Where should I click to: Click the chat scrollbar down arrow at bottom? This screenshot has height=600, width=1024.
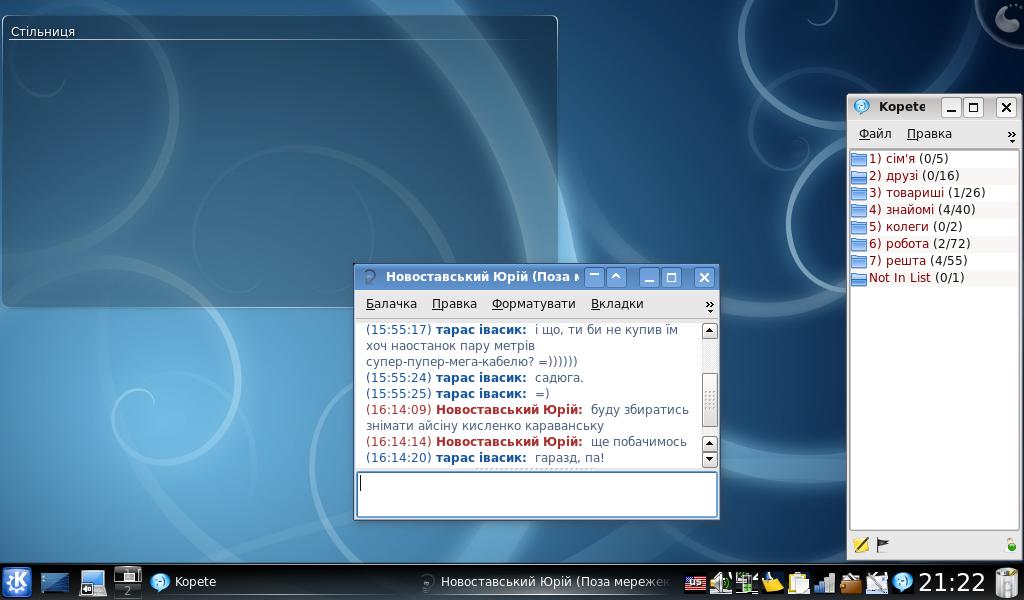click(x=709, y=460)
